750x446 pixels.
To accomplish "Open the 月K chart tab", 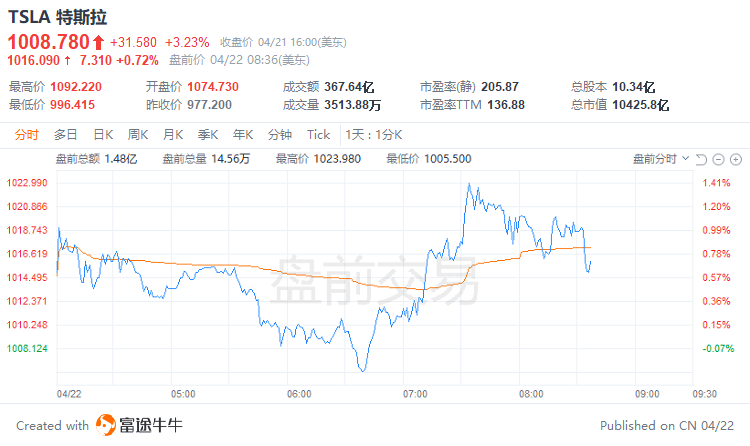I will tap(173, 135).
